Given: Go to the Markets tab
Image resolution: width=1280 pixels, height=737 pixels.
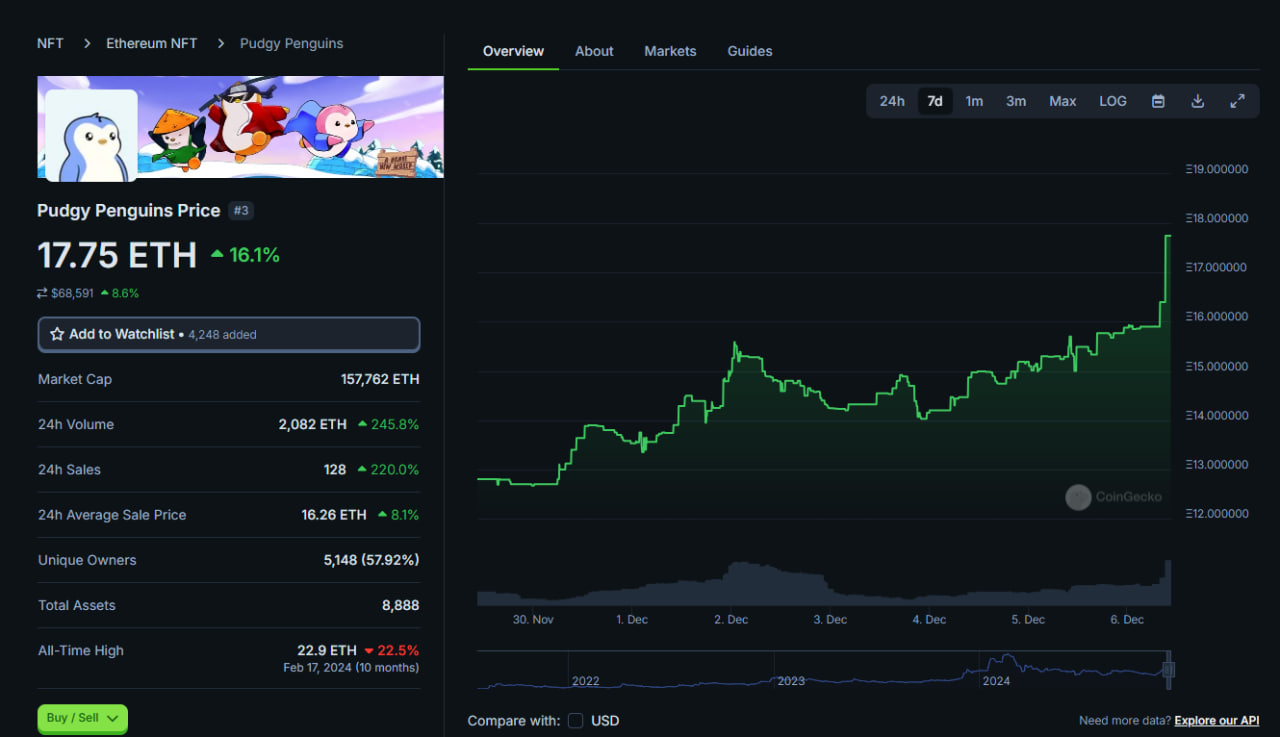Looking at the screenshot, I should [x=670, y=51].
